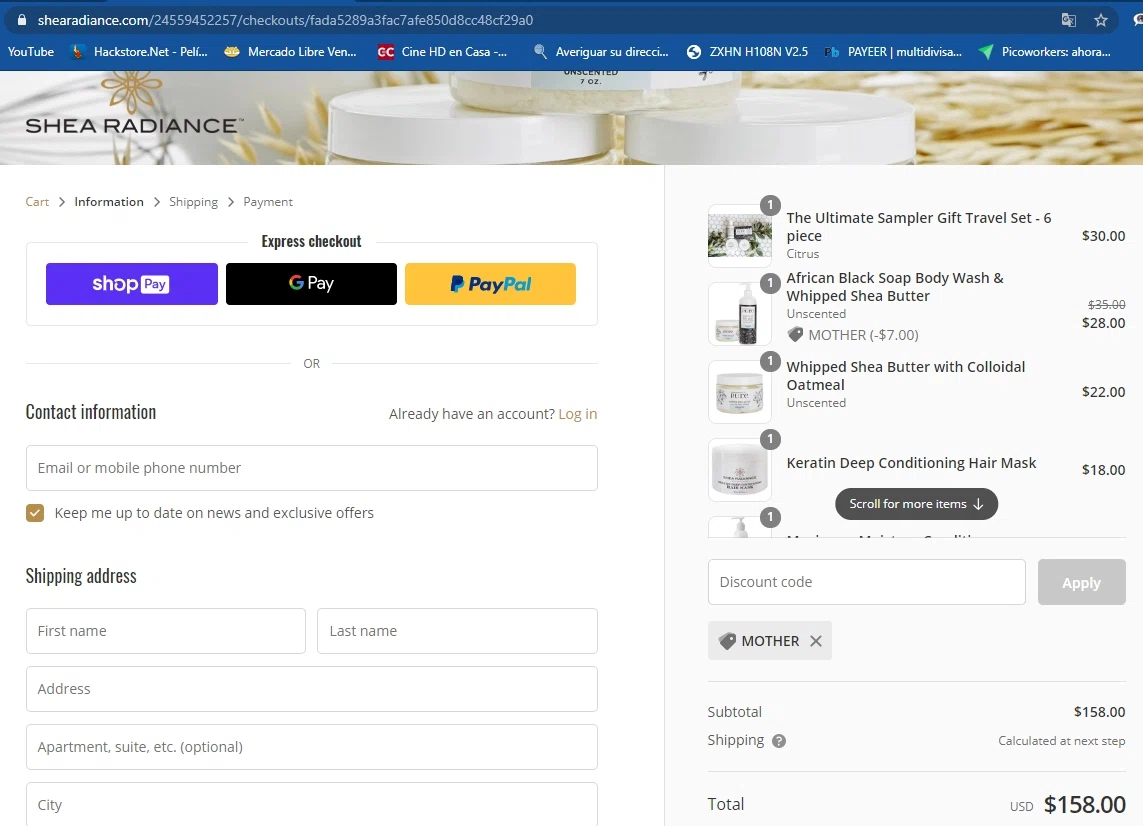Open the Picoworkers bookmark
The height and width of the screenshot is (826, 1143).
(1045, 52)
